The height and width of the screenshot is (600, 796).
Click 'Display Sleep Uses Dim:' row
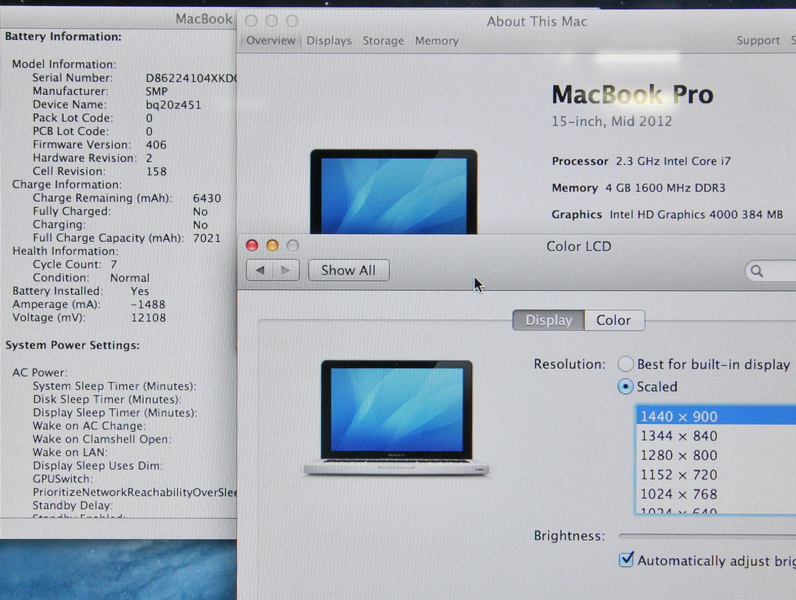pos(97,465)
